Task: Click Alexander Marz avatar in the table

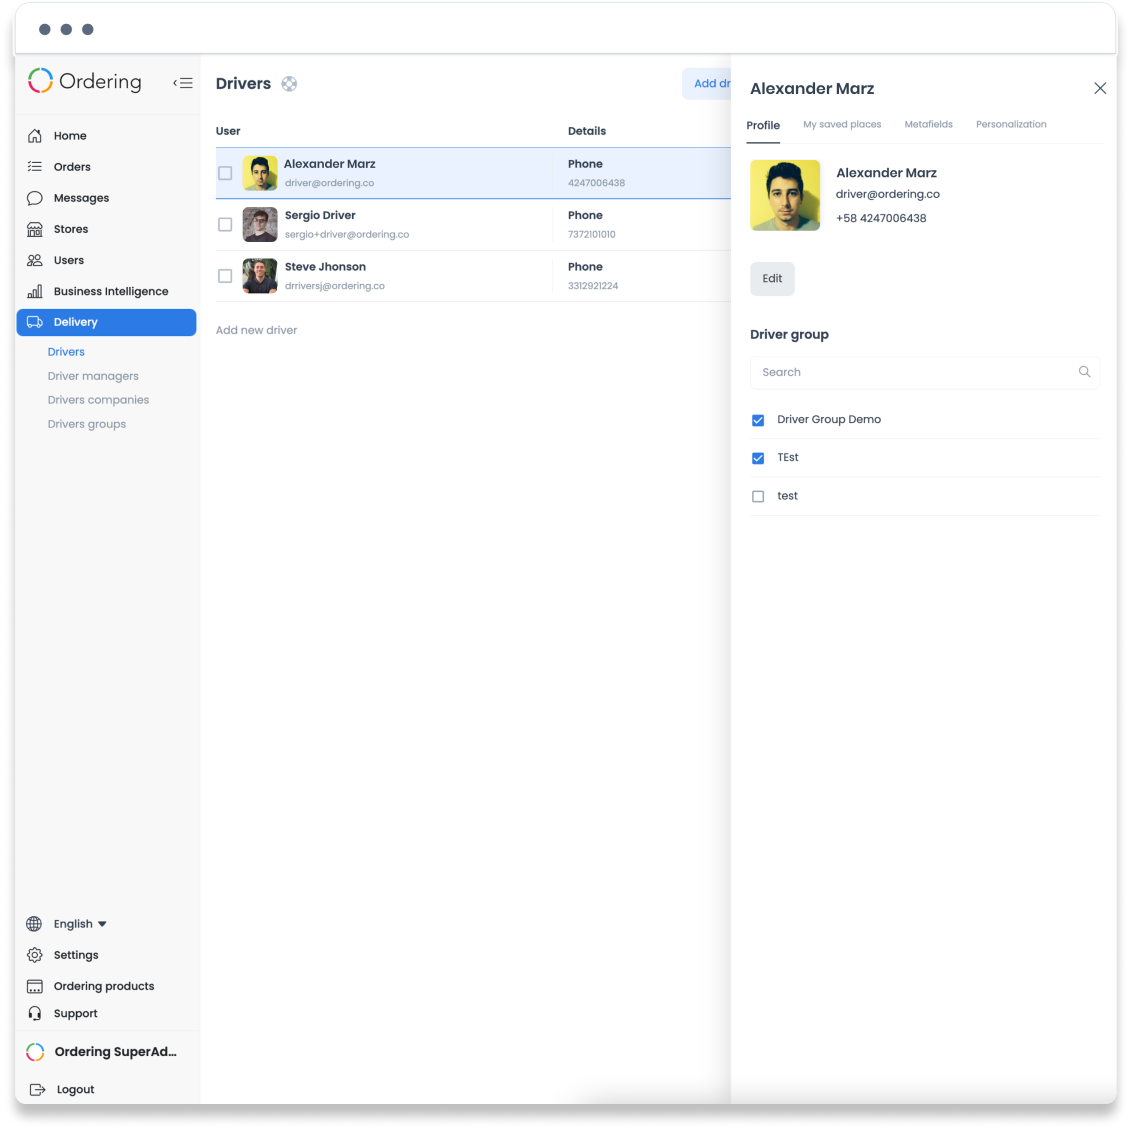Action: click(260, 173)
